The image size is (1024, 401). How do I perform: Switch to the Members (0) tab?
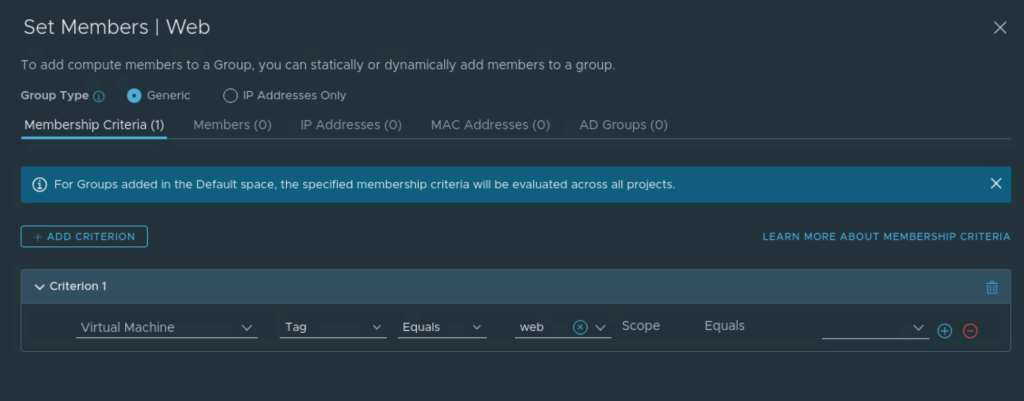pyautogui.click(x=232, y=125)
